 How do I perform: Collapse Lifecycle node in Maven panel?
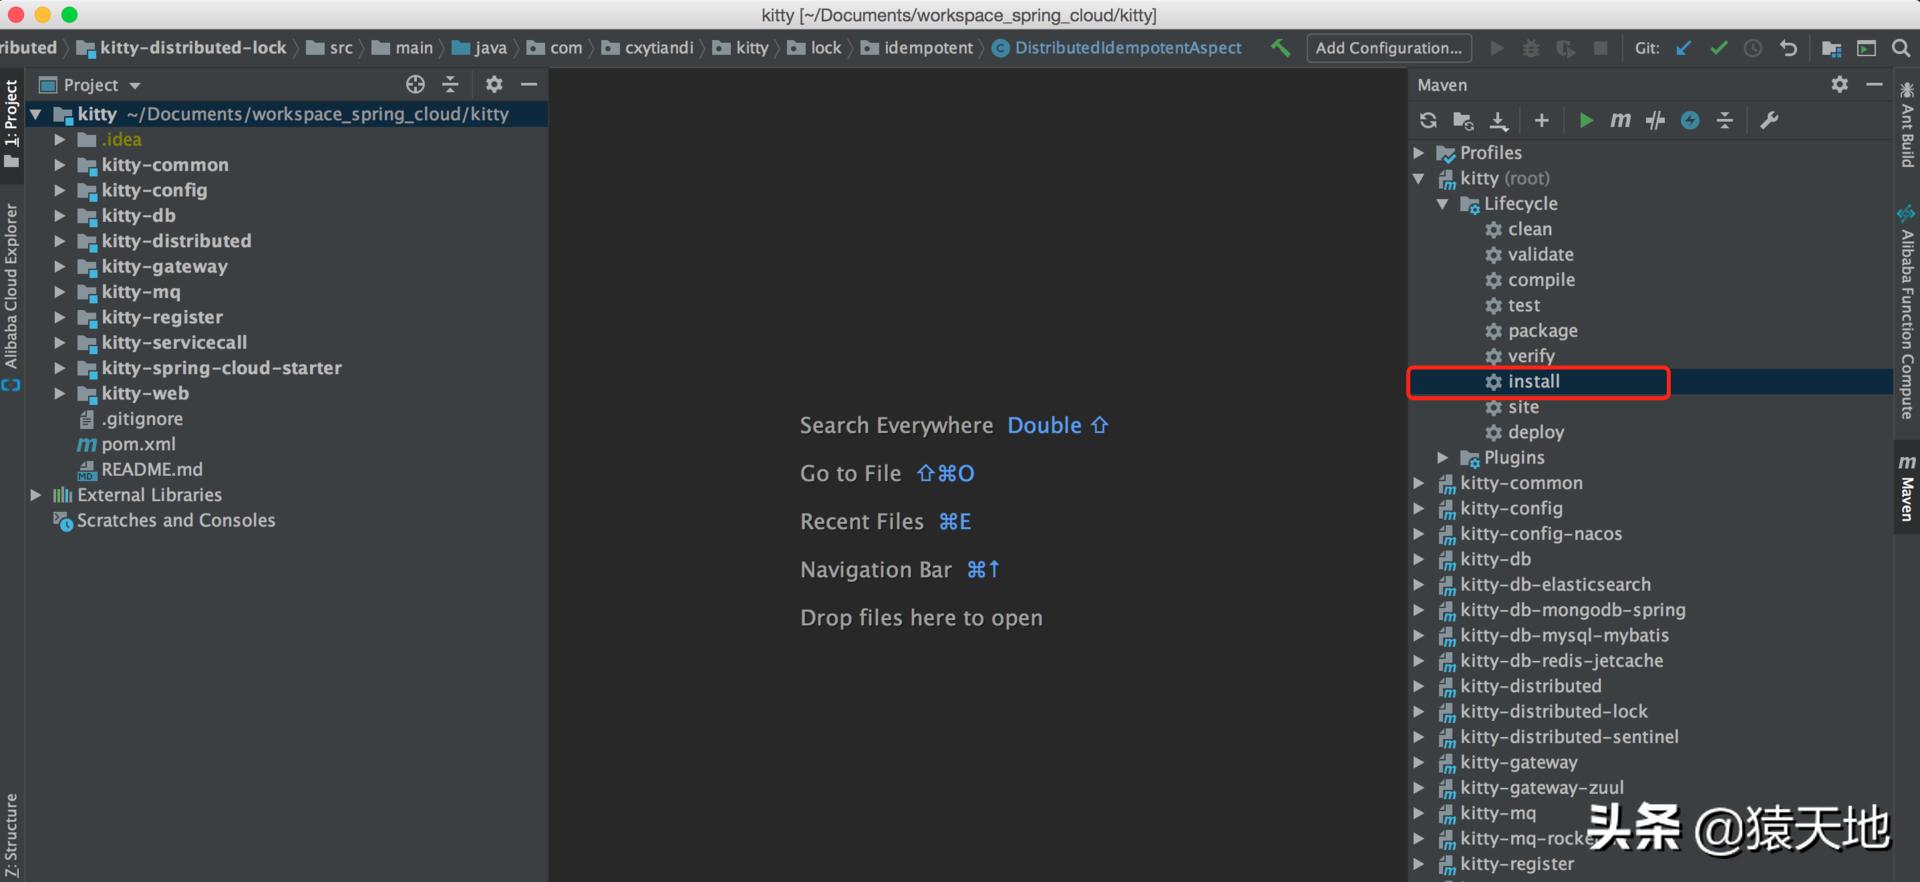1443,204
